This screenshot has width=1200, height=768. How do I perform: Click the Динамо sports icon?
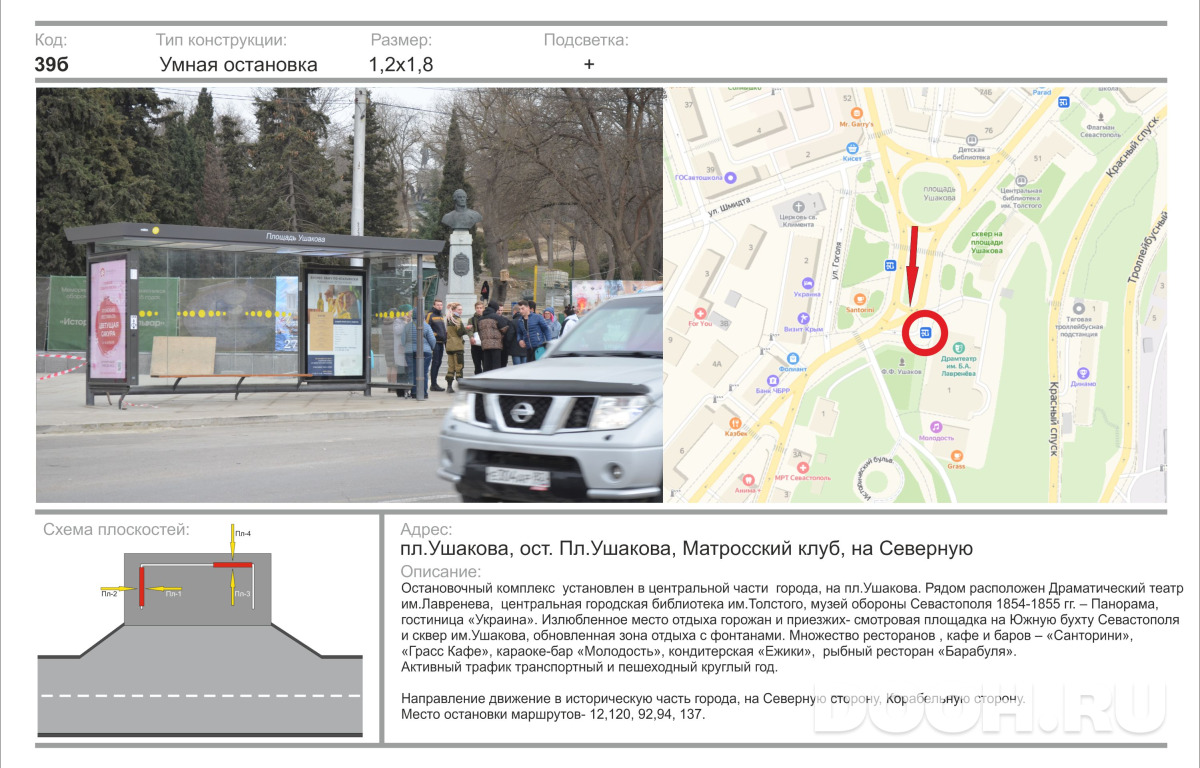click(x=1083, y=373)
